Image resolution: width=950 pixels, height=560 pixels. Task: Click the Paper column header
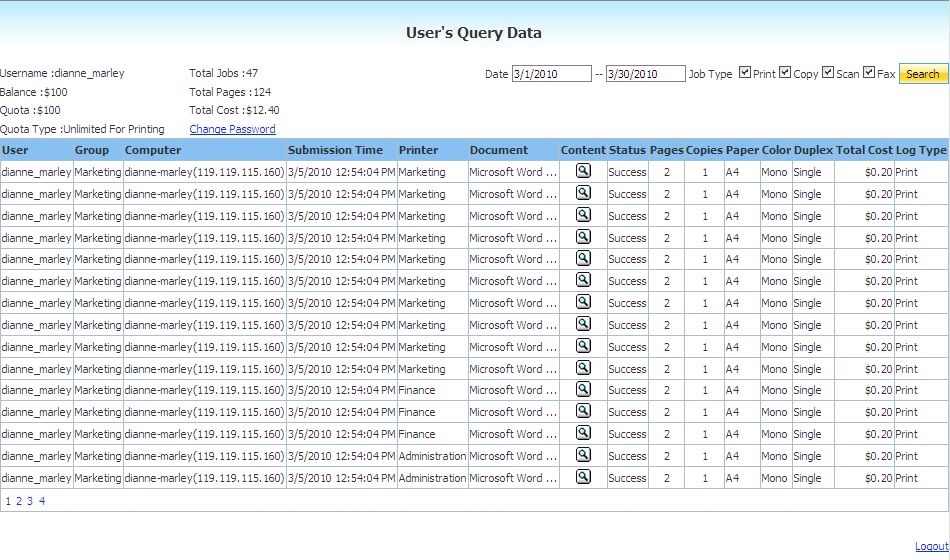(742, 150)
